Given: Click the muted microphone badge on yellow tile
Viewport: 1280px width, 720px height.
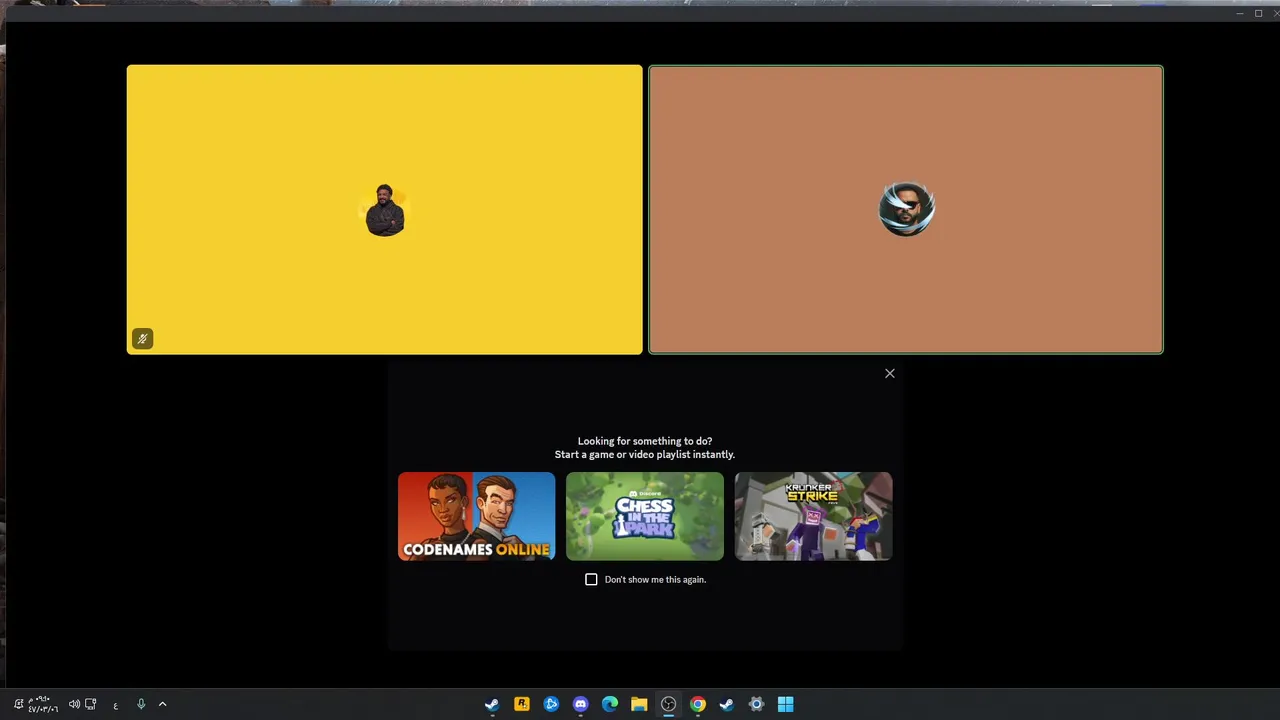Looking at the screenshot, I should 142,339.
